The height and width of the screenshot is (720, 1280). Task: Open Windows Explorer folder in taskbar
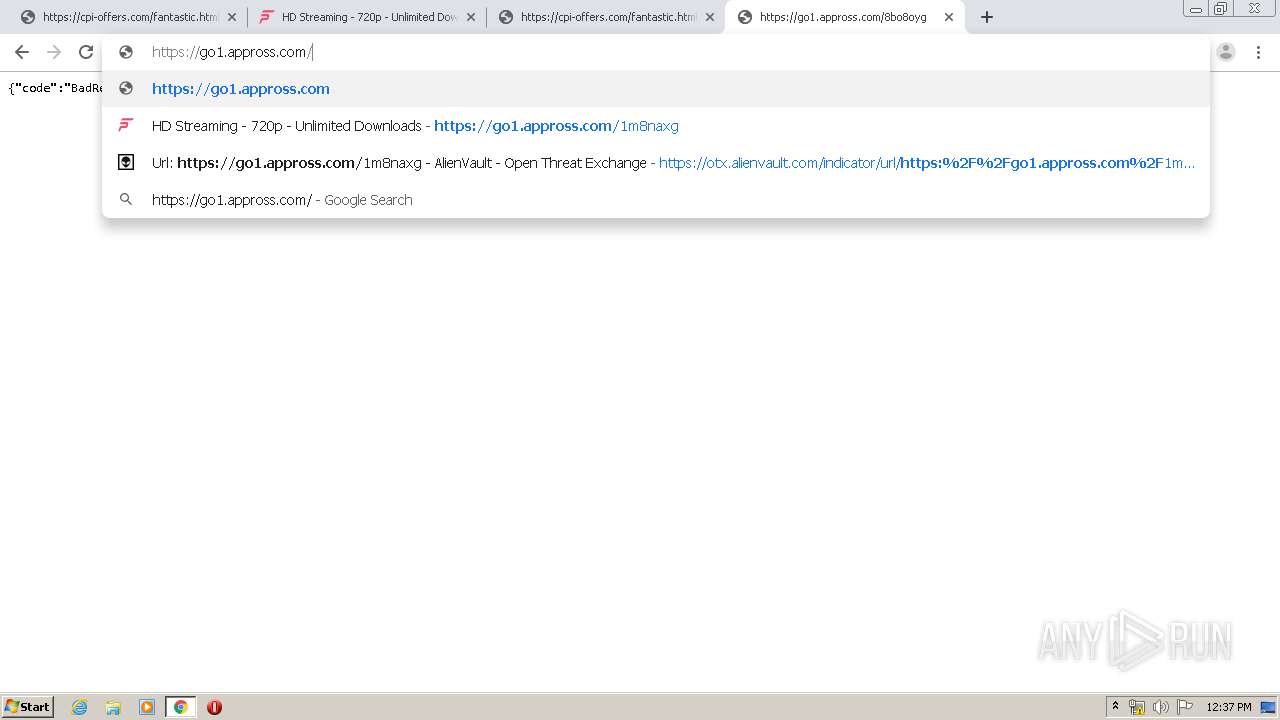click(113, 707)
